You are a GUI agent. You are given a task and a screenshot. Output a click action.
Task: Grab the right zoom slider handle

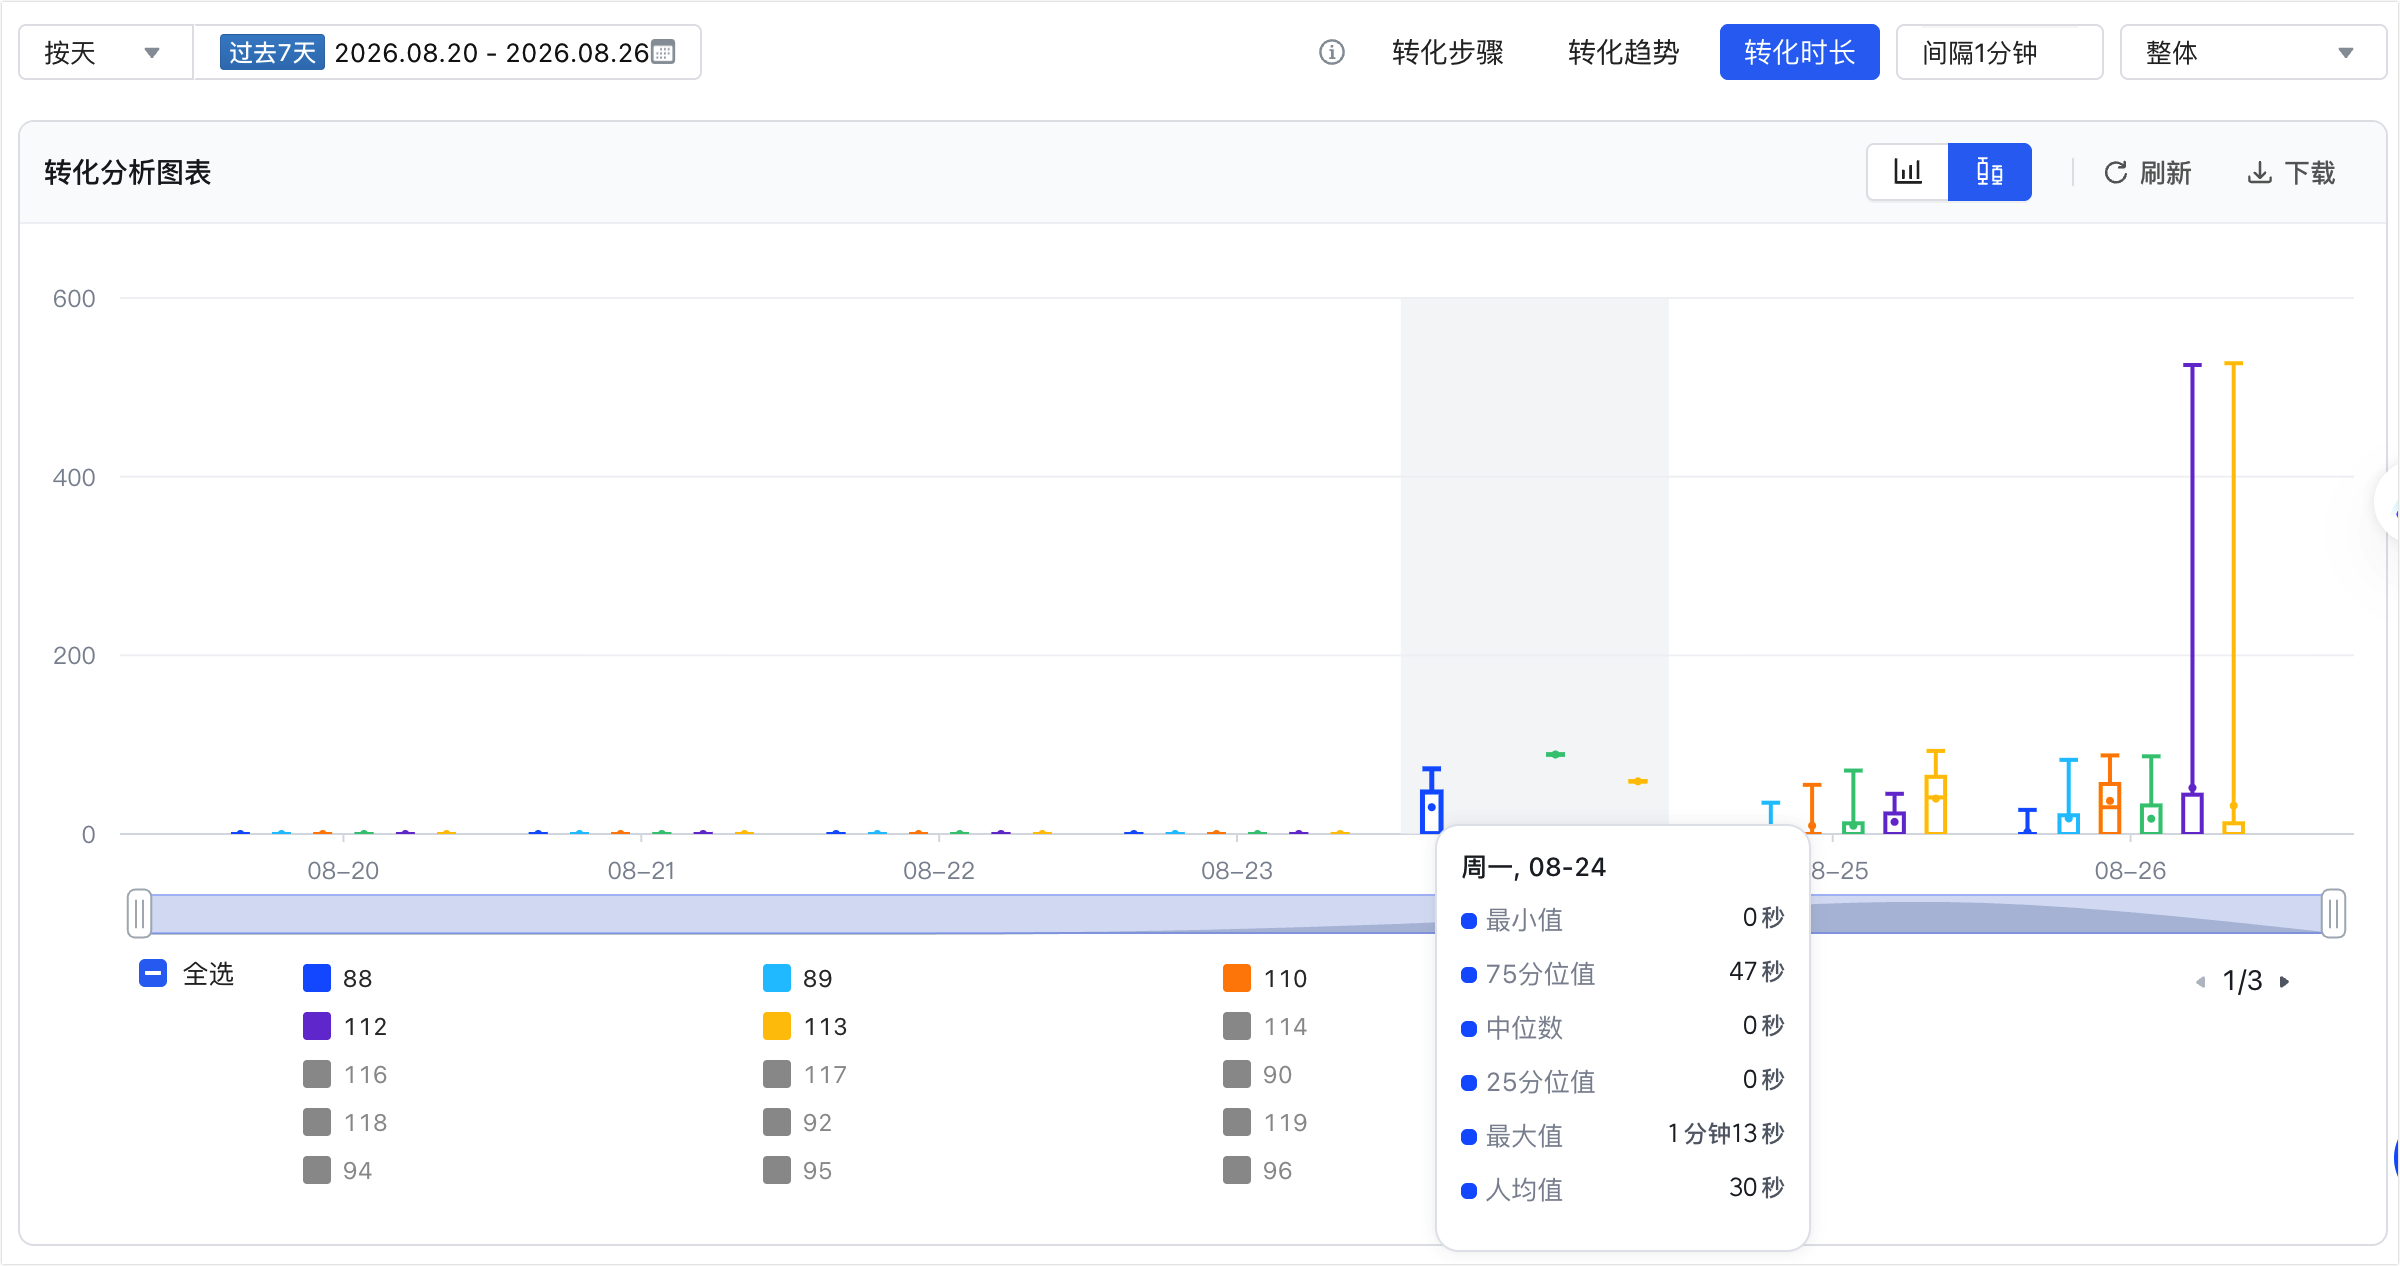click(x=2333, y=914)
